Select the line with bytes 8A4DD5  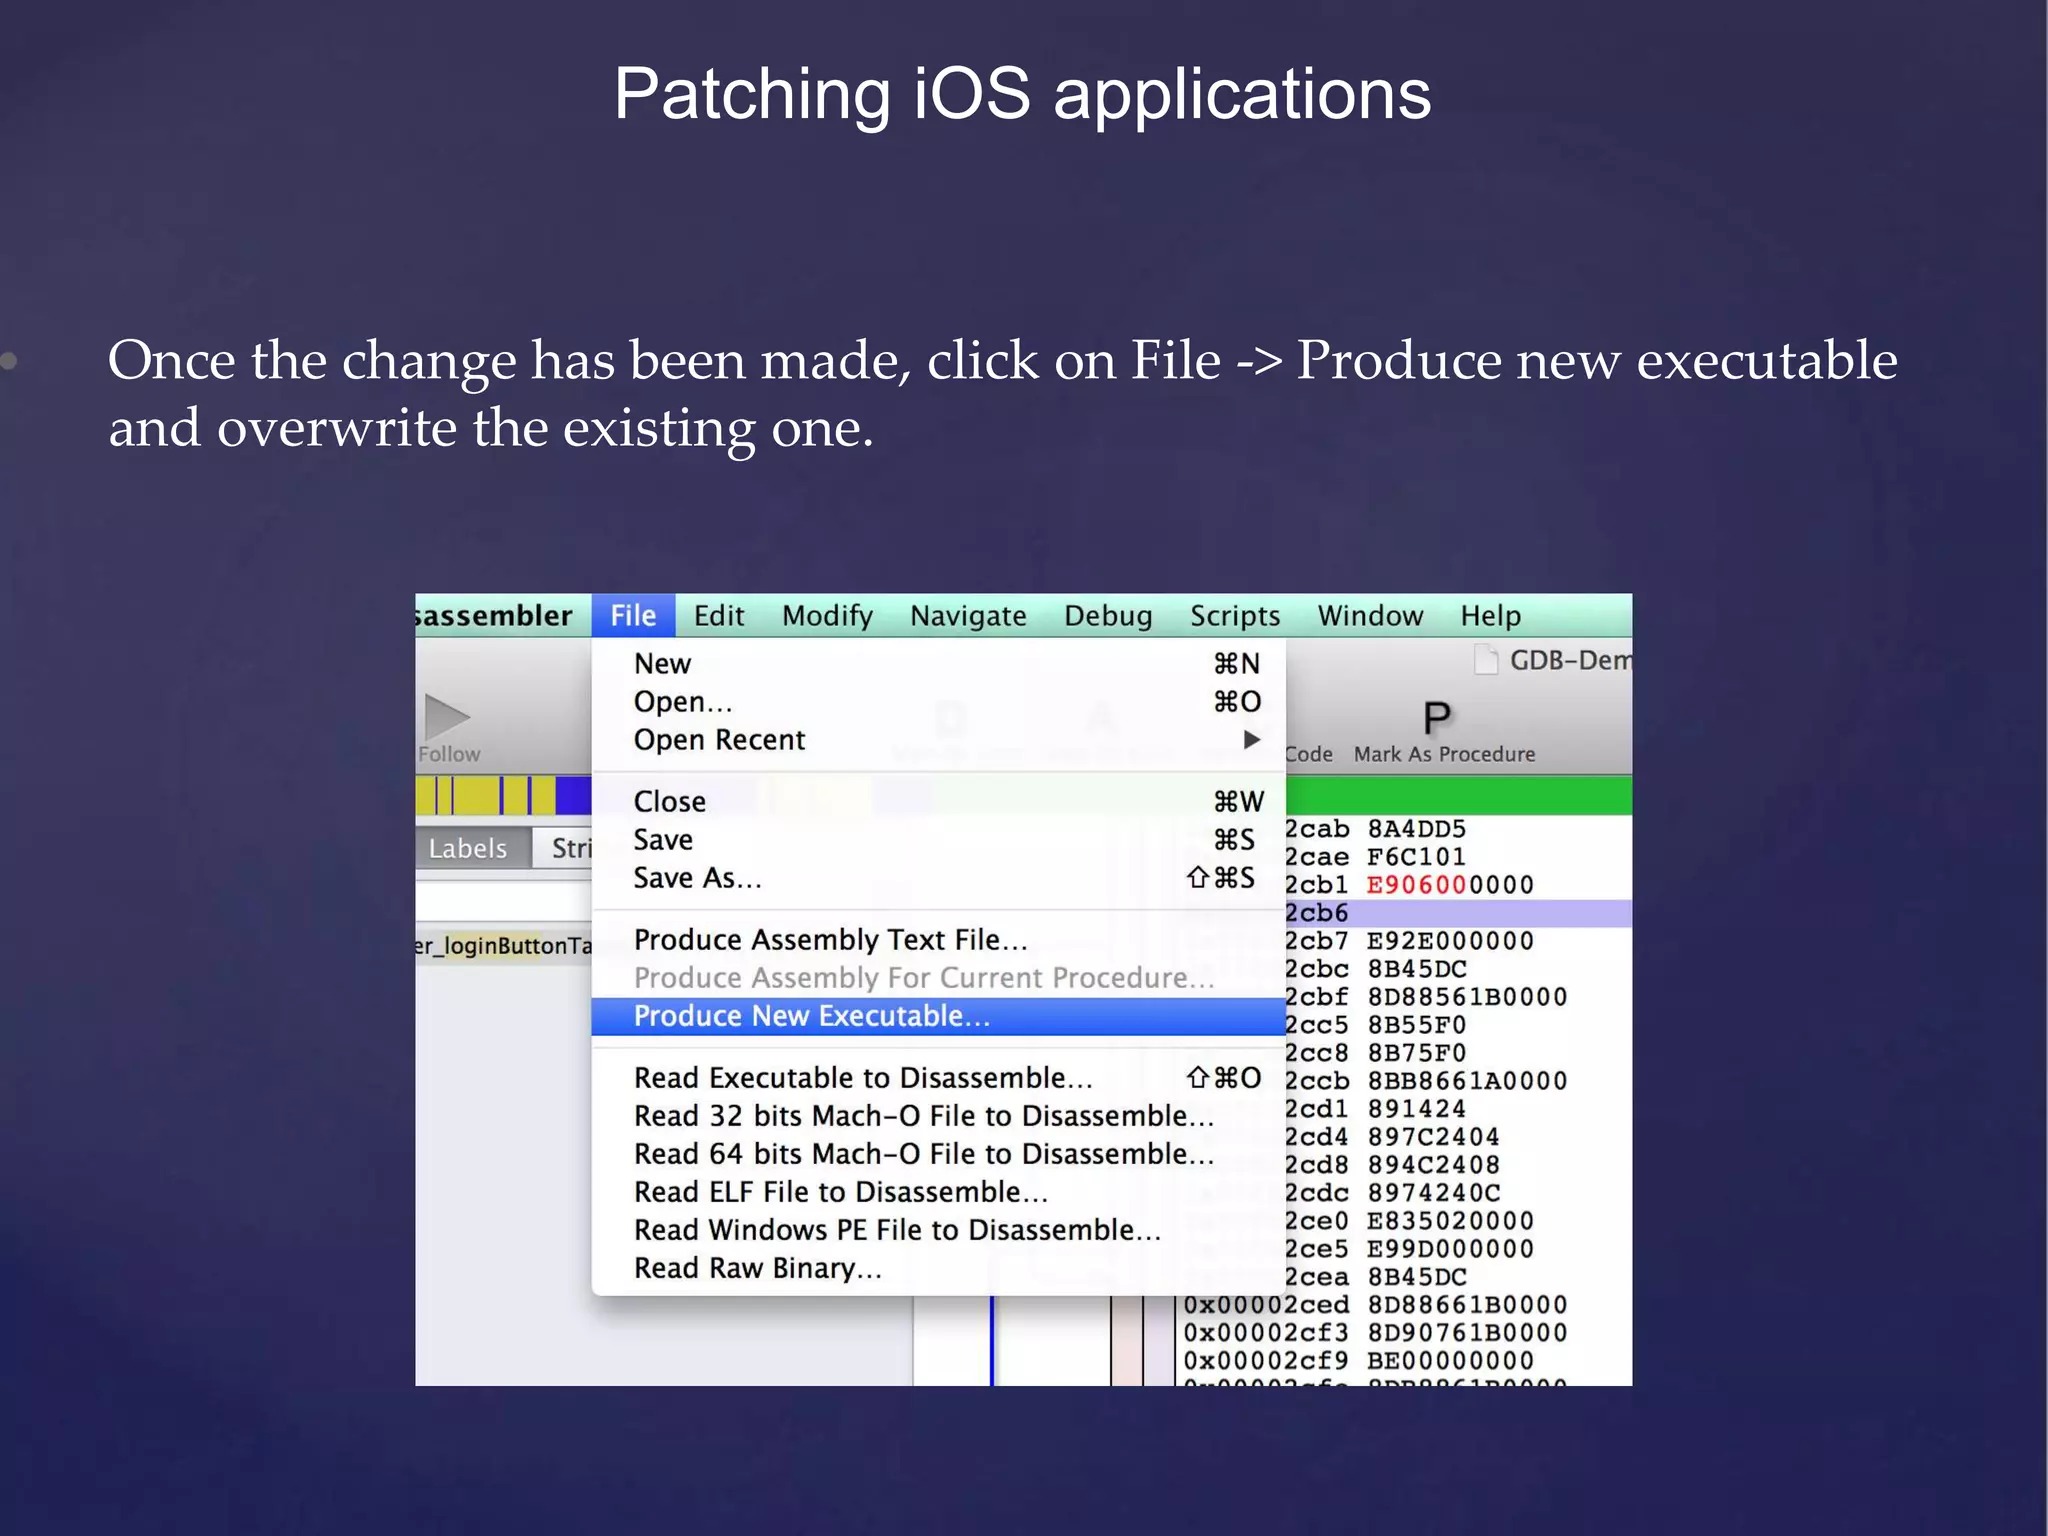1458,829
